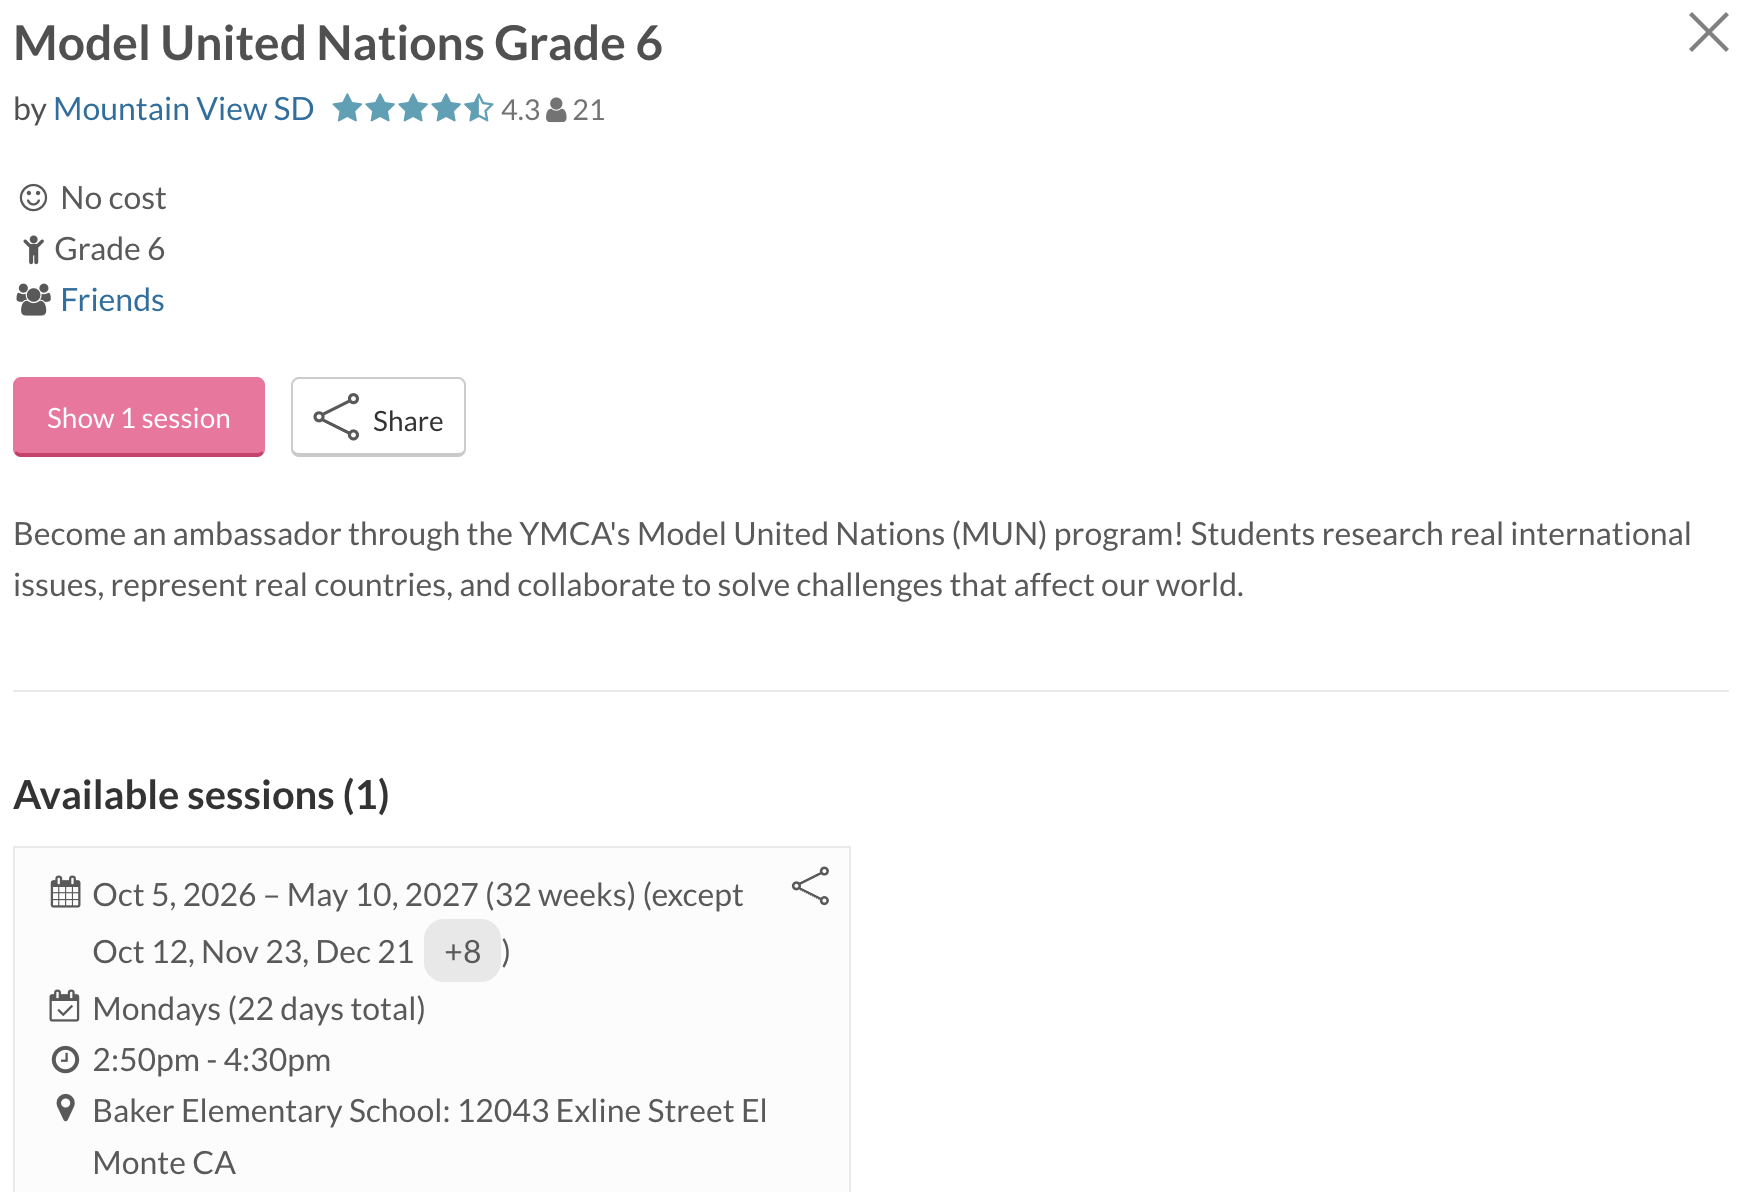The height and width of the screenshot is (1192, 1738).
Task: Click the location pin icon
Action: tap(65, 1108)
